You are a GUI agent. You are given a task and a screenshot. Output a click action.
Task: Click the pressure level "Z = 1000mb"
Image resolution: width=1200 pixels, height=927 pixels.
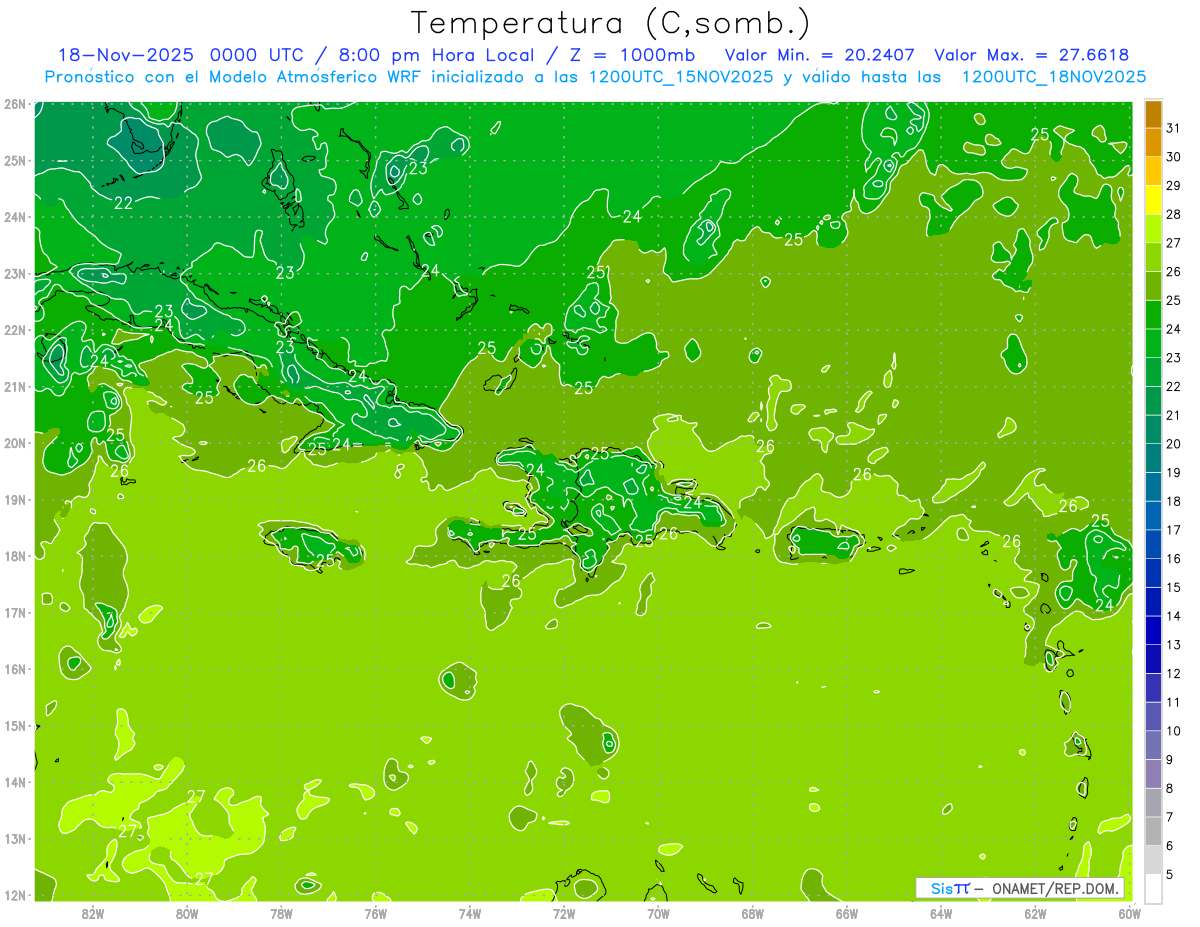631,54
